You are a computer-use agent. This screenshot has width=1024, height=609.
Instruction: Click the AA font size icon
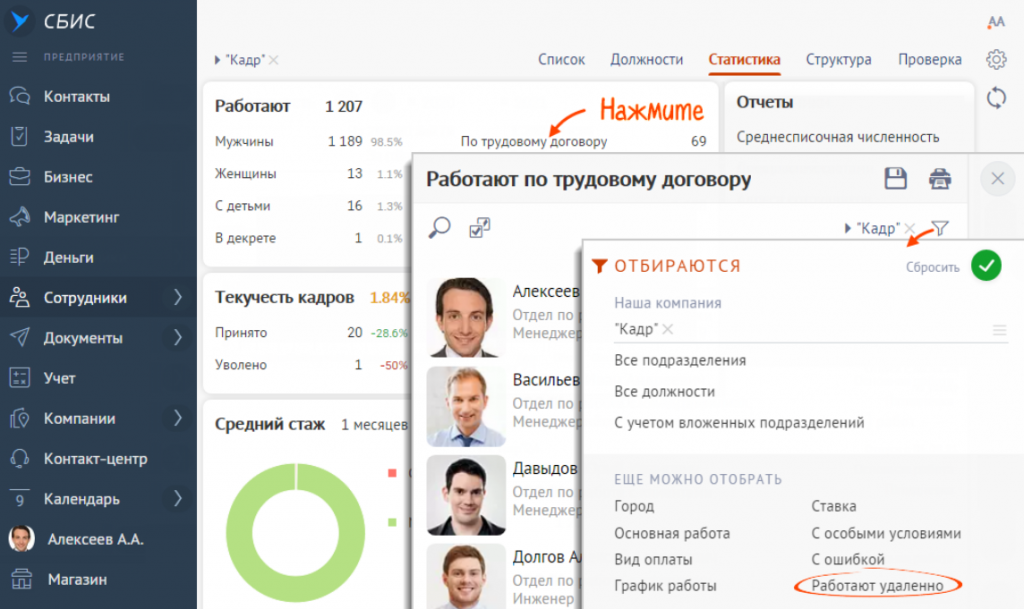tap(996, 22)
